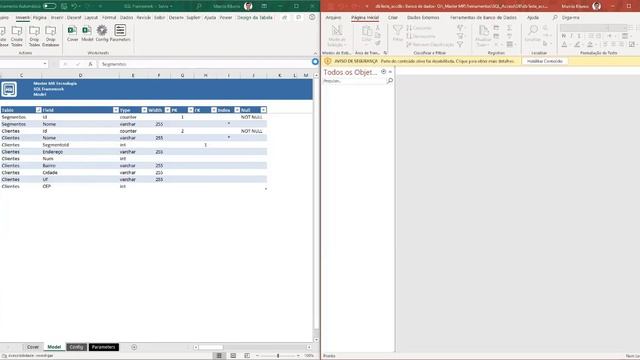Click the Excel horizontal scrollbar thumb

[211, 347]
